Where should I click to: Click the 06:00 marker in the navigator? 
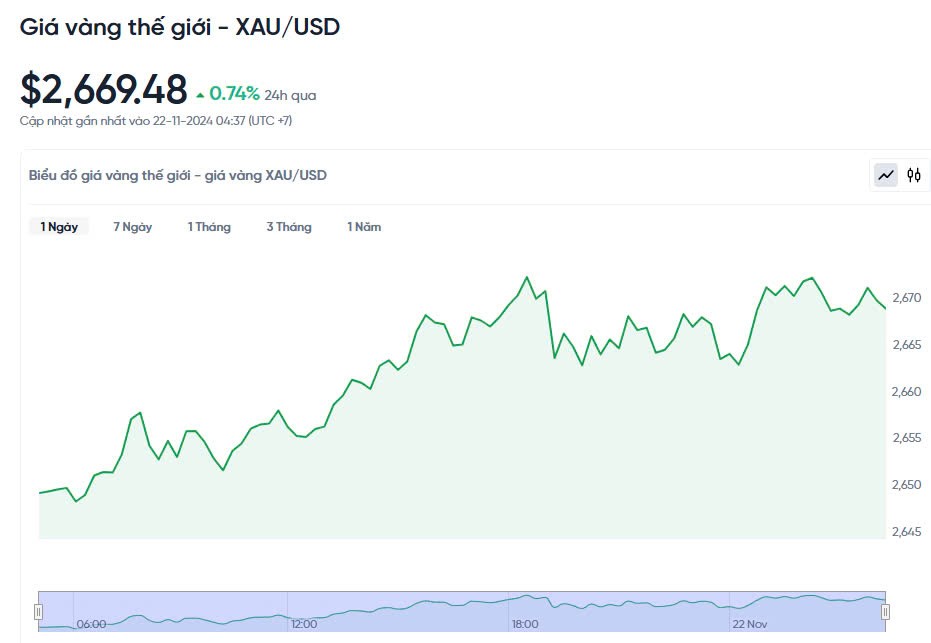coord(91,624)
